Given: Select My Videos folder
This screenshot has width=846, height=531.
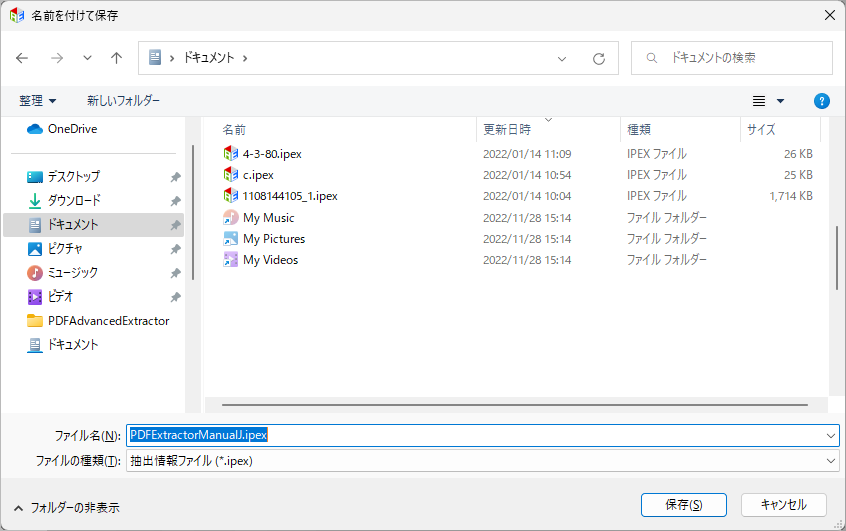Looking at the screenshot, I should click(x=270, y=260).
